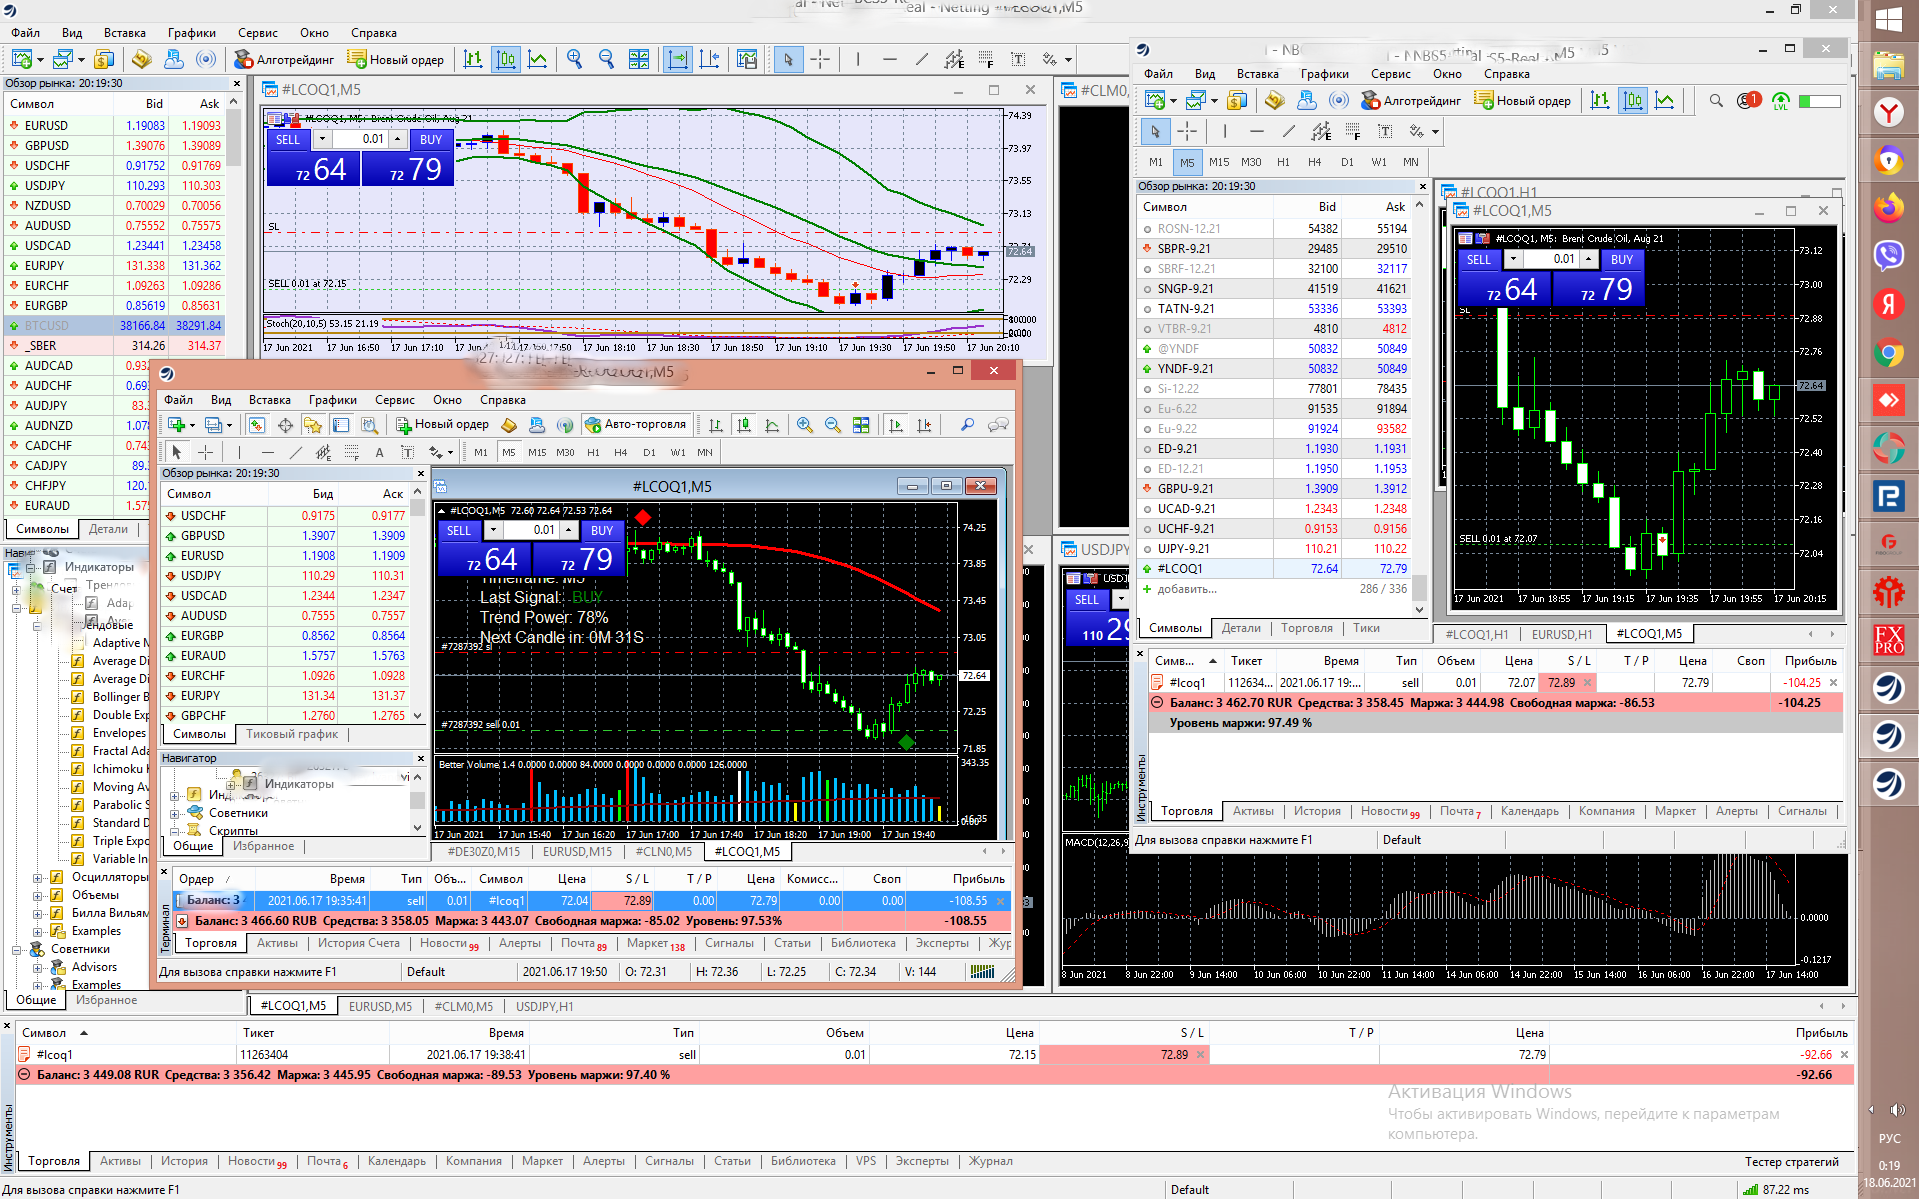Open Navigator star icon in middle terminal
The height and width of the screenshot is (1199, 1919).
[x=313, y=425]
